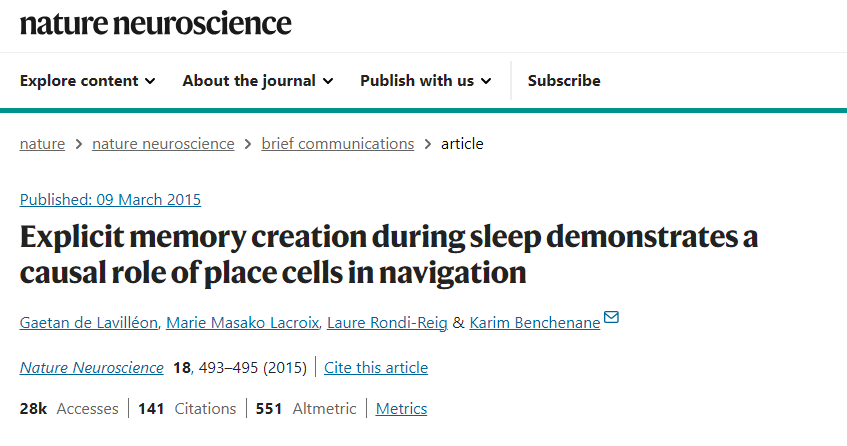Click the email envelope icon beside Karim Benchenane
The image size is (847, 446).
pos(611,318)
